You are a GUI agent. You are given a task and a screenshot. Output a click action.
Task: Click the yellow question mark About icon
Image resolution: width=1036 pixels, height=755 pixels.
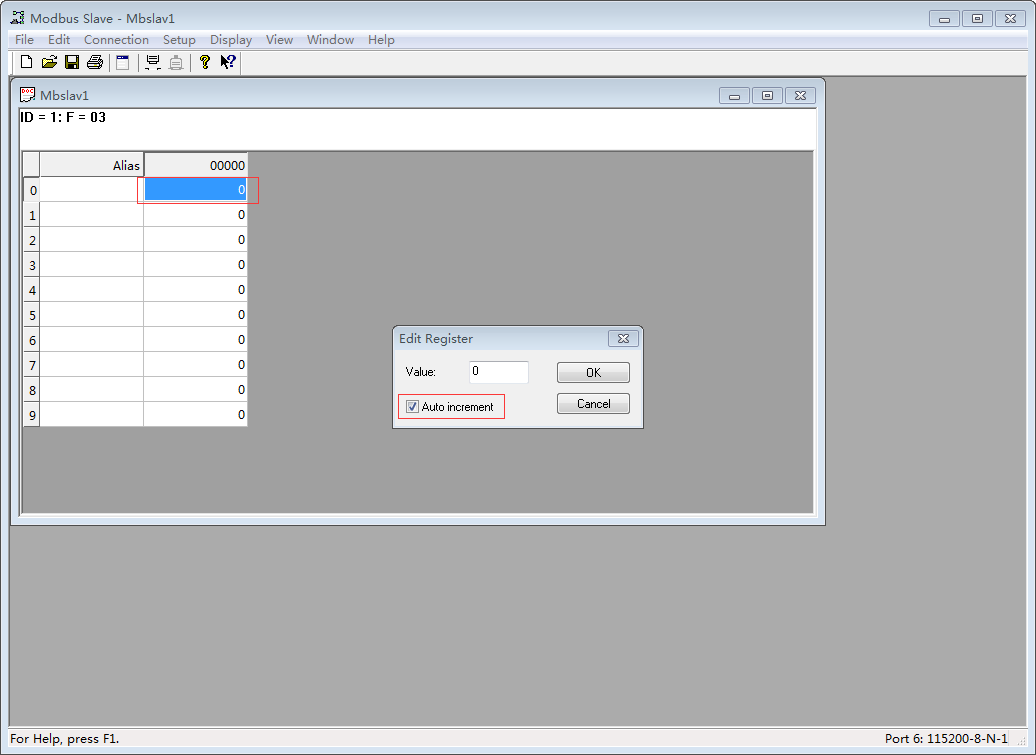205,62
